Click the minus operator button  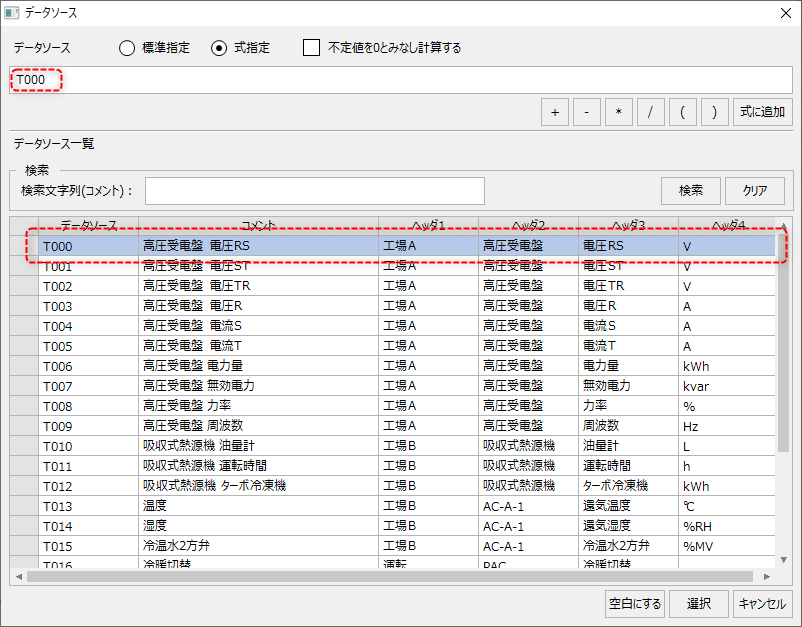pos(586,113)
